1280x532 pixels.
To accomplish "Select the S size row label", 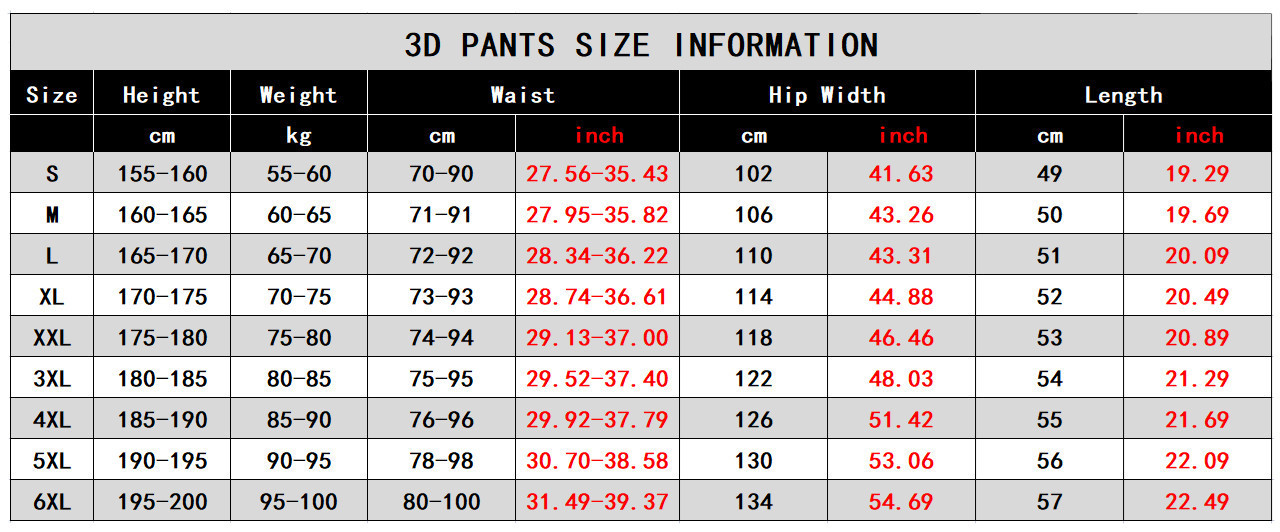I will click(x=52, y=174).
